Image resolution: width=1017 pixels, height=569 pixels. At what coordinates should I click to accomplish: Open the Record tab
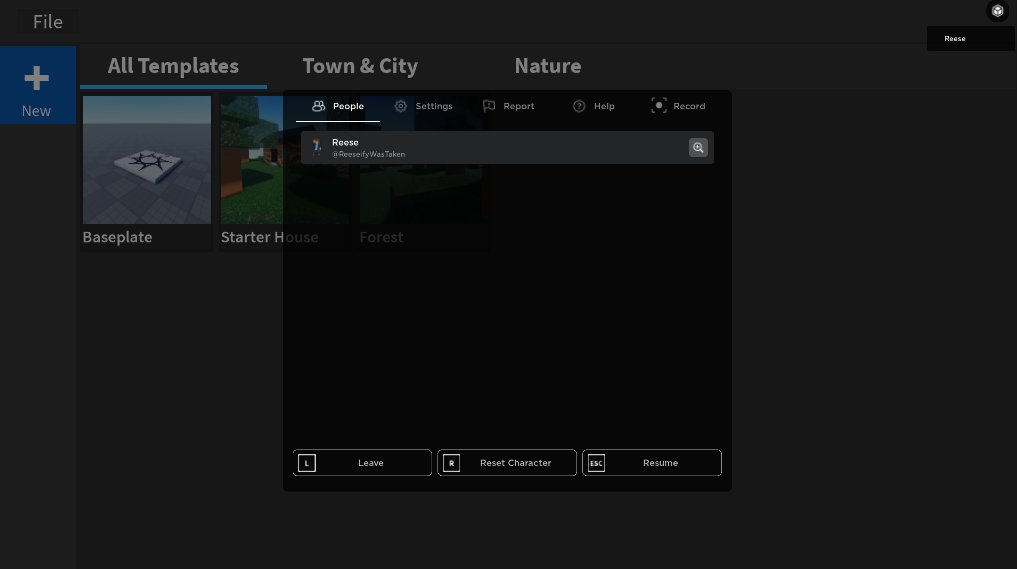[x=678, y=106]
